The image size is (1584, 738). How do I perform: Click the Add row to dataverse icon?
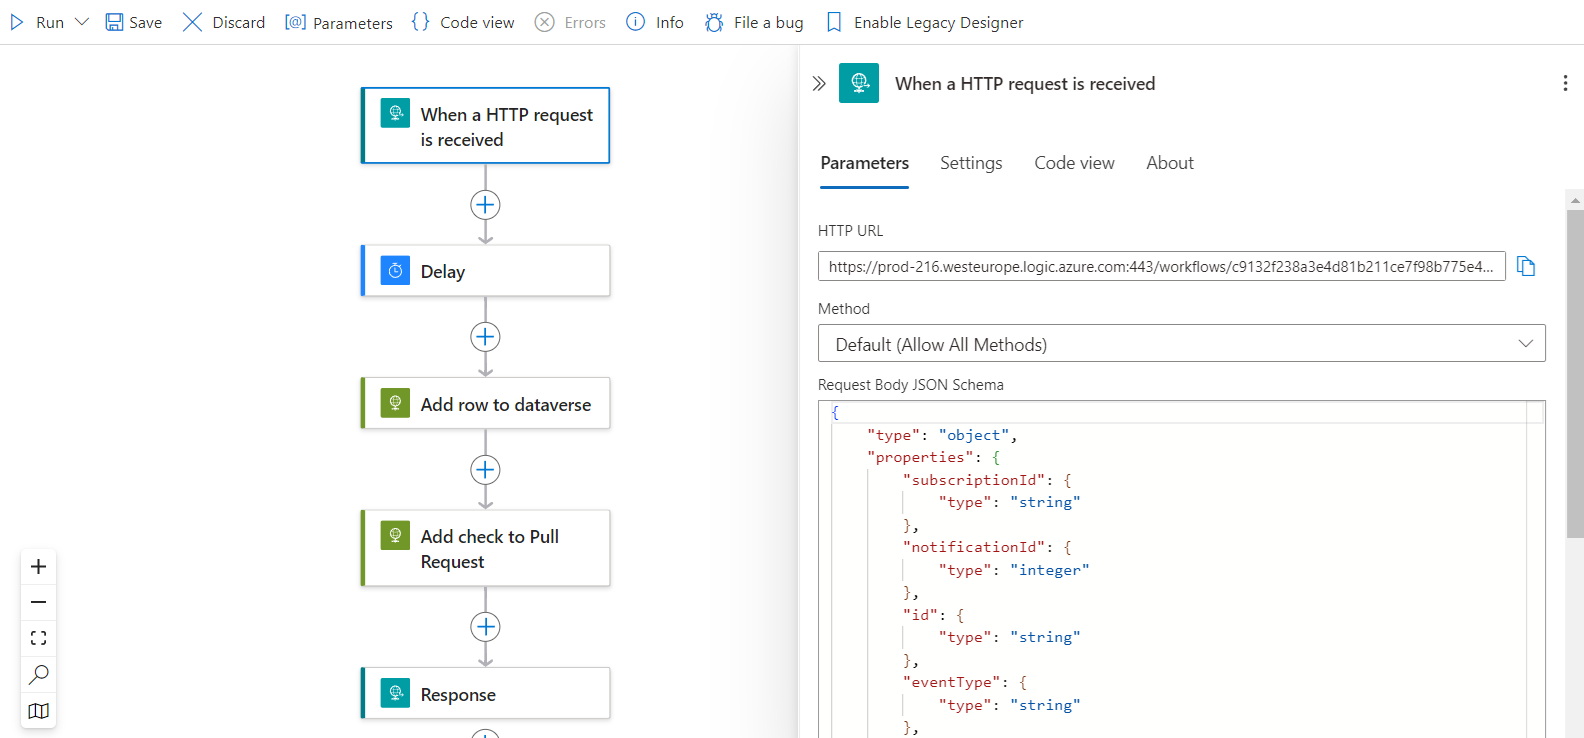tap(396, 403)
